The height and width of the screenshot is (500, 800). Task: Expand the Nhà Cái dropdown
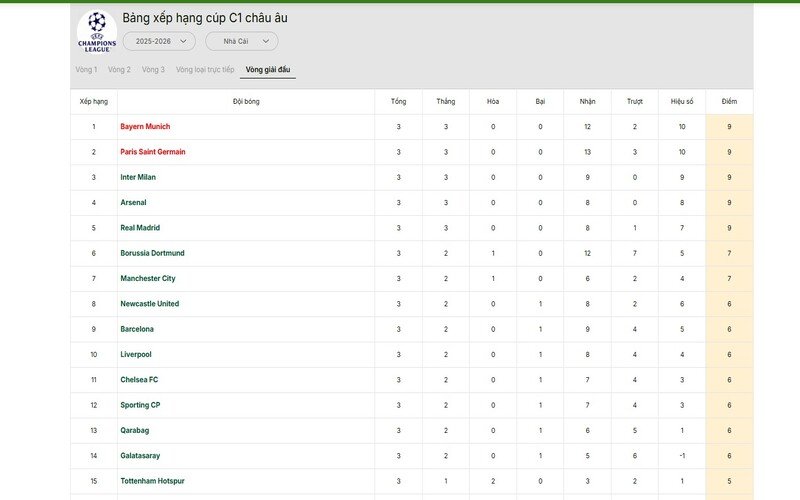click(242, 41)
